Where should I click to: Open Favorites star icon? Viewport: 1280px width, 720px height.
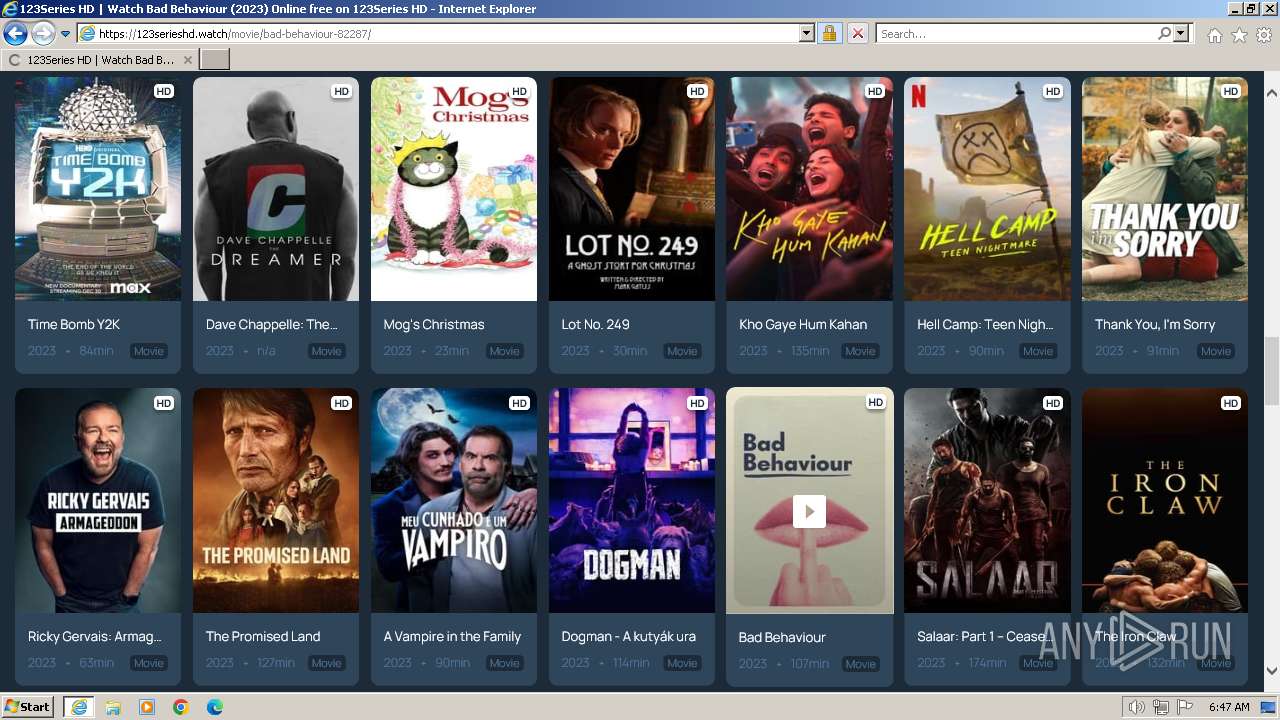[1239, 35]
